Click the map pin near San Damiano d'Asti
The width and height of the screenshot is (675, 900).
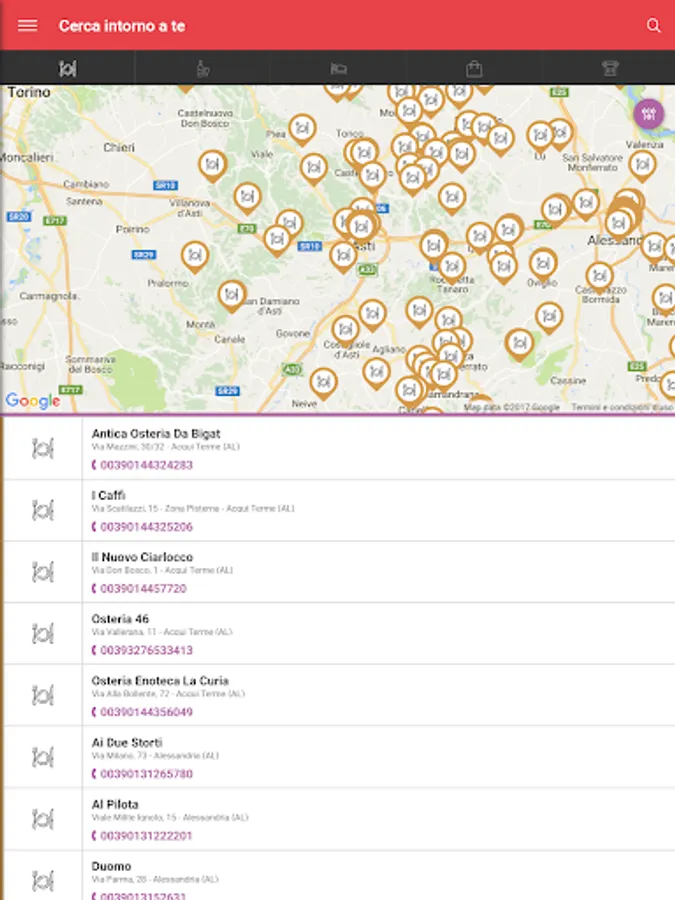232,295
